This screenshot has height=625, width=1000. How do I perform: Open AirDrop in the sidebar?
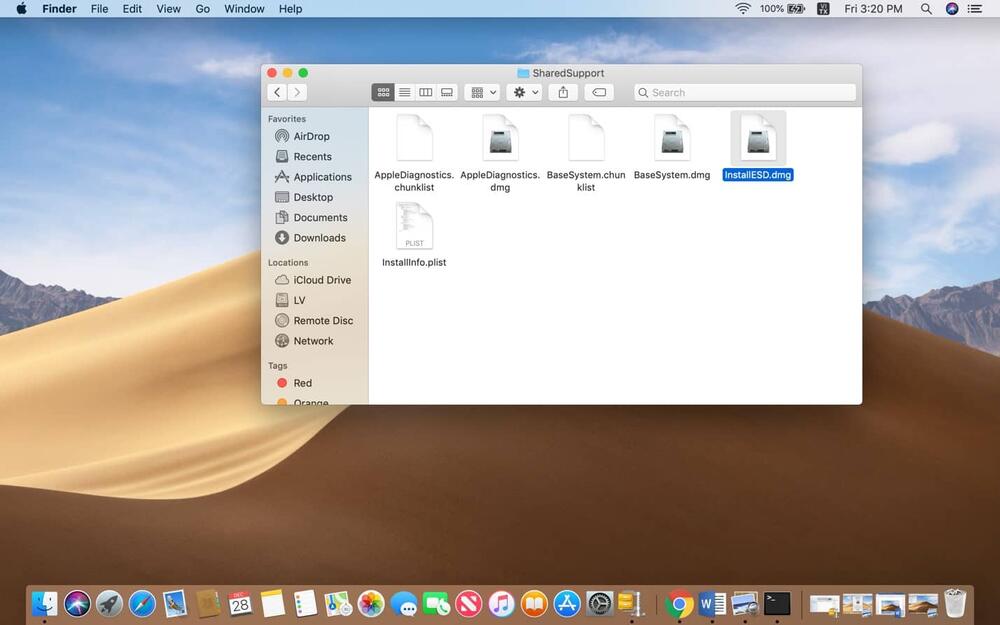[311, 136]
